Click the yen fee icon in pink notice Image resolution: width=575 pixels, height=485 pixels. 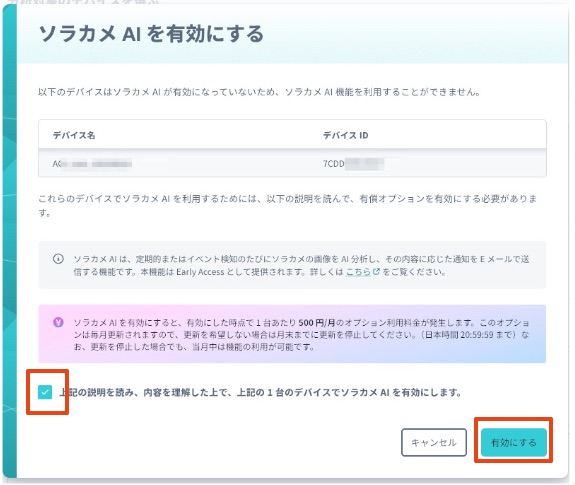[58, 322]
